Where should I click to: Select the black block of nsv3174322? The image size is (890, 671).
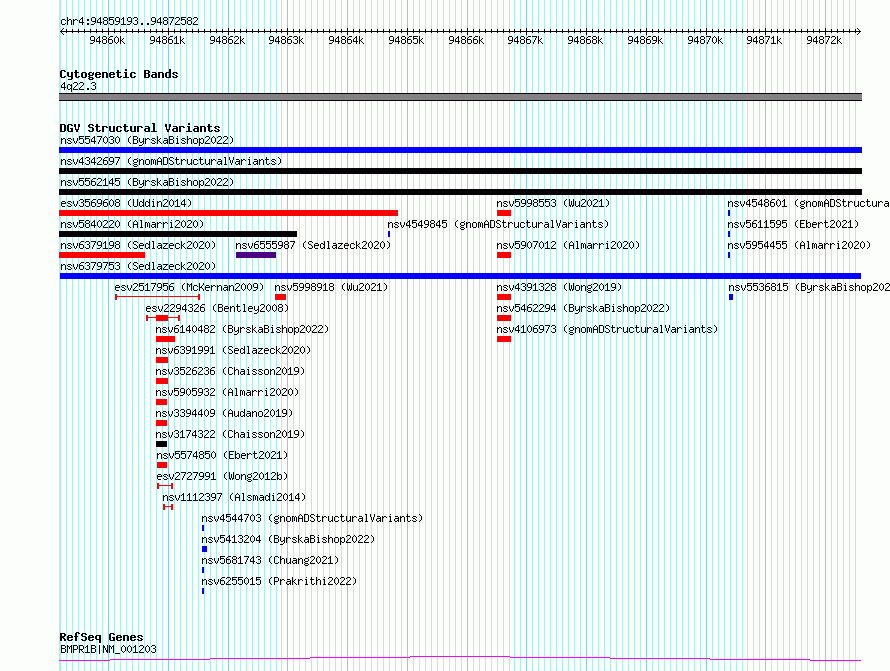tap(161, 444)
